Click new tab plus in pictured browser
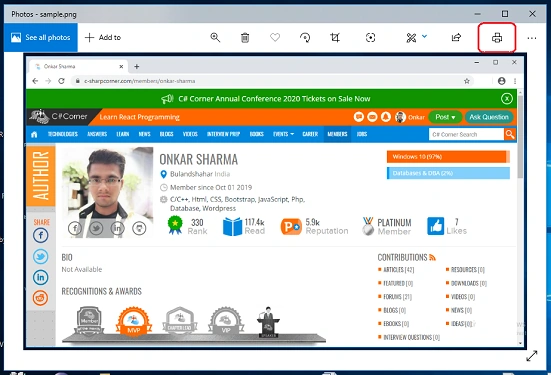 coord(137,66)
